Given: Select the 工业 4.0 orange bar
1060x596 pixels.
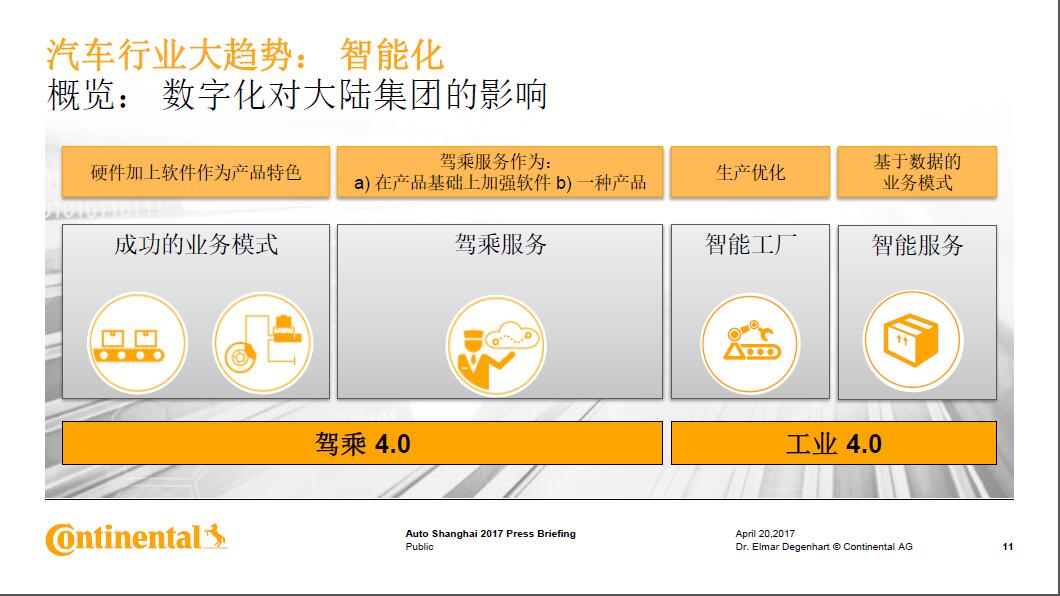Looking at the screenshot, I should (x=834, y=443).
